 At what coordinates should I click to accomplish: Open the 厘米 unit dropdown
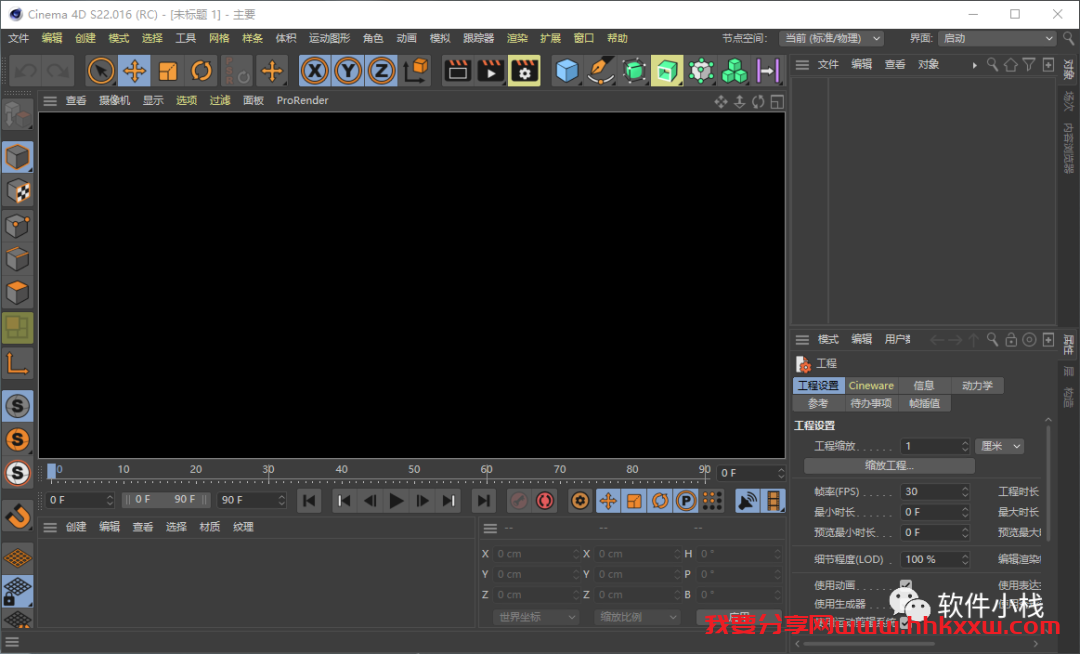point(999,446)
